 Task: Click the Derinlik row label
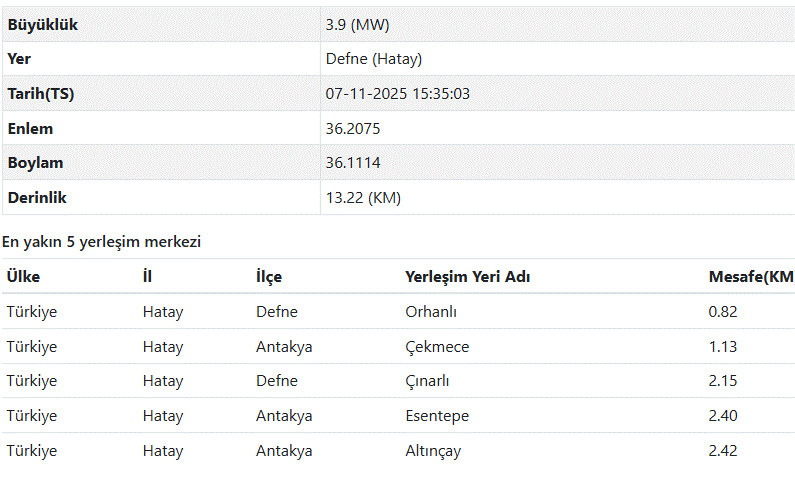pyautogui.click(x=37, y=198)
